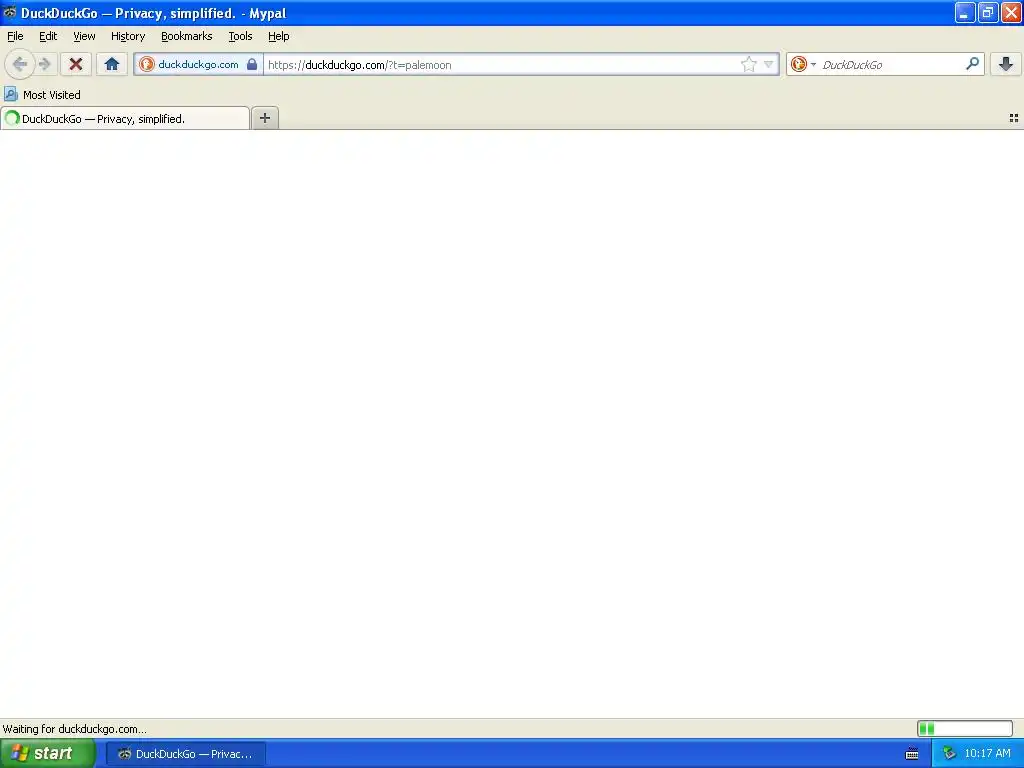Open the History menu

click(128, 36)
